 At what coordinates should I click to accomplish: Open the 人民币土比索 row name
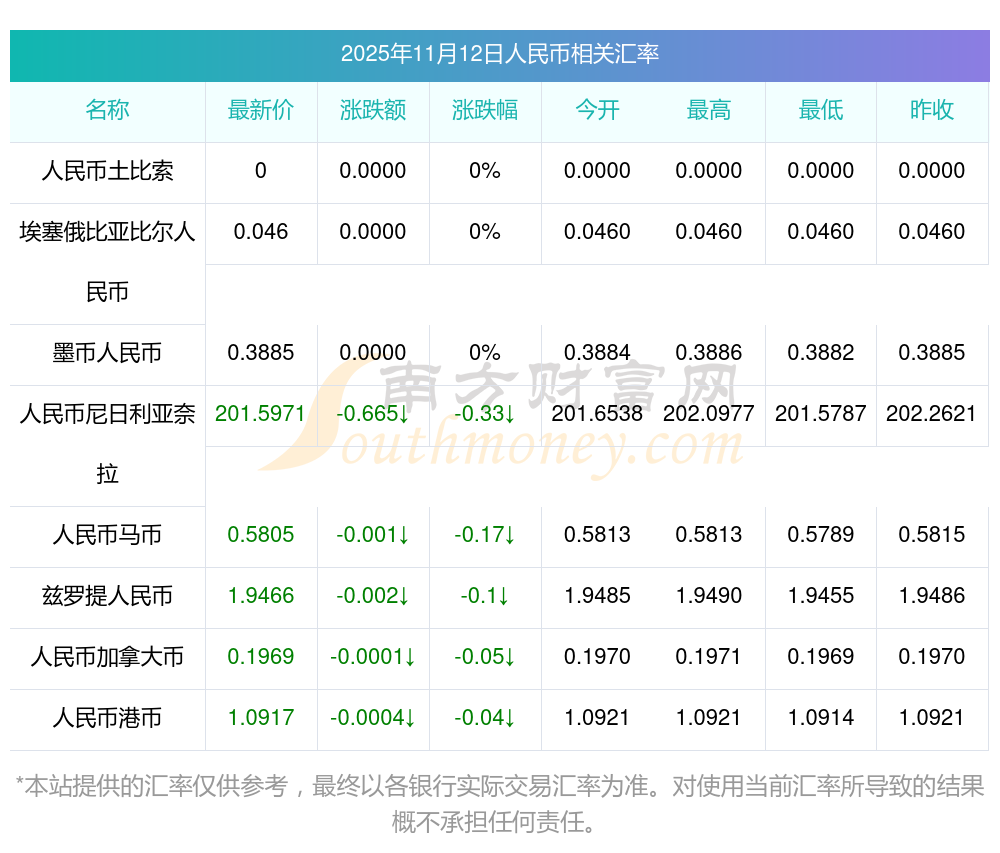coord(107,171)
